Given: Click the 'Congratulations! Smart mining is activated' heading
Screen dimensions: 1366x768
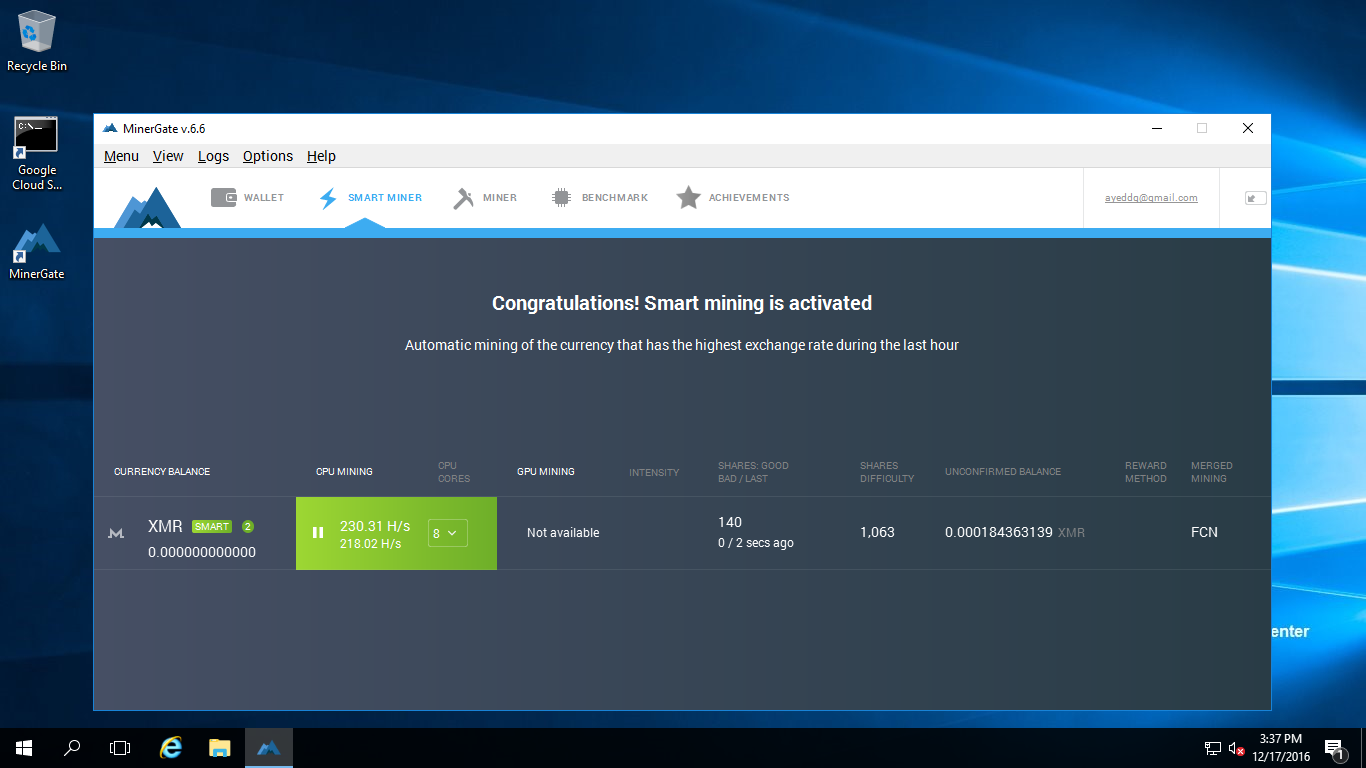Looking at the screenshot, I should [682, 303].
